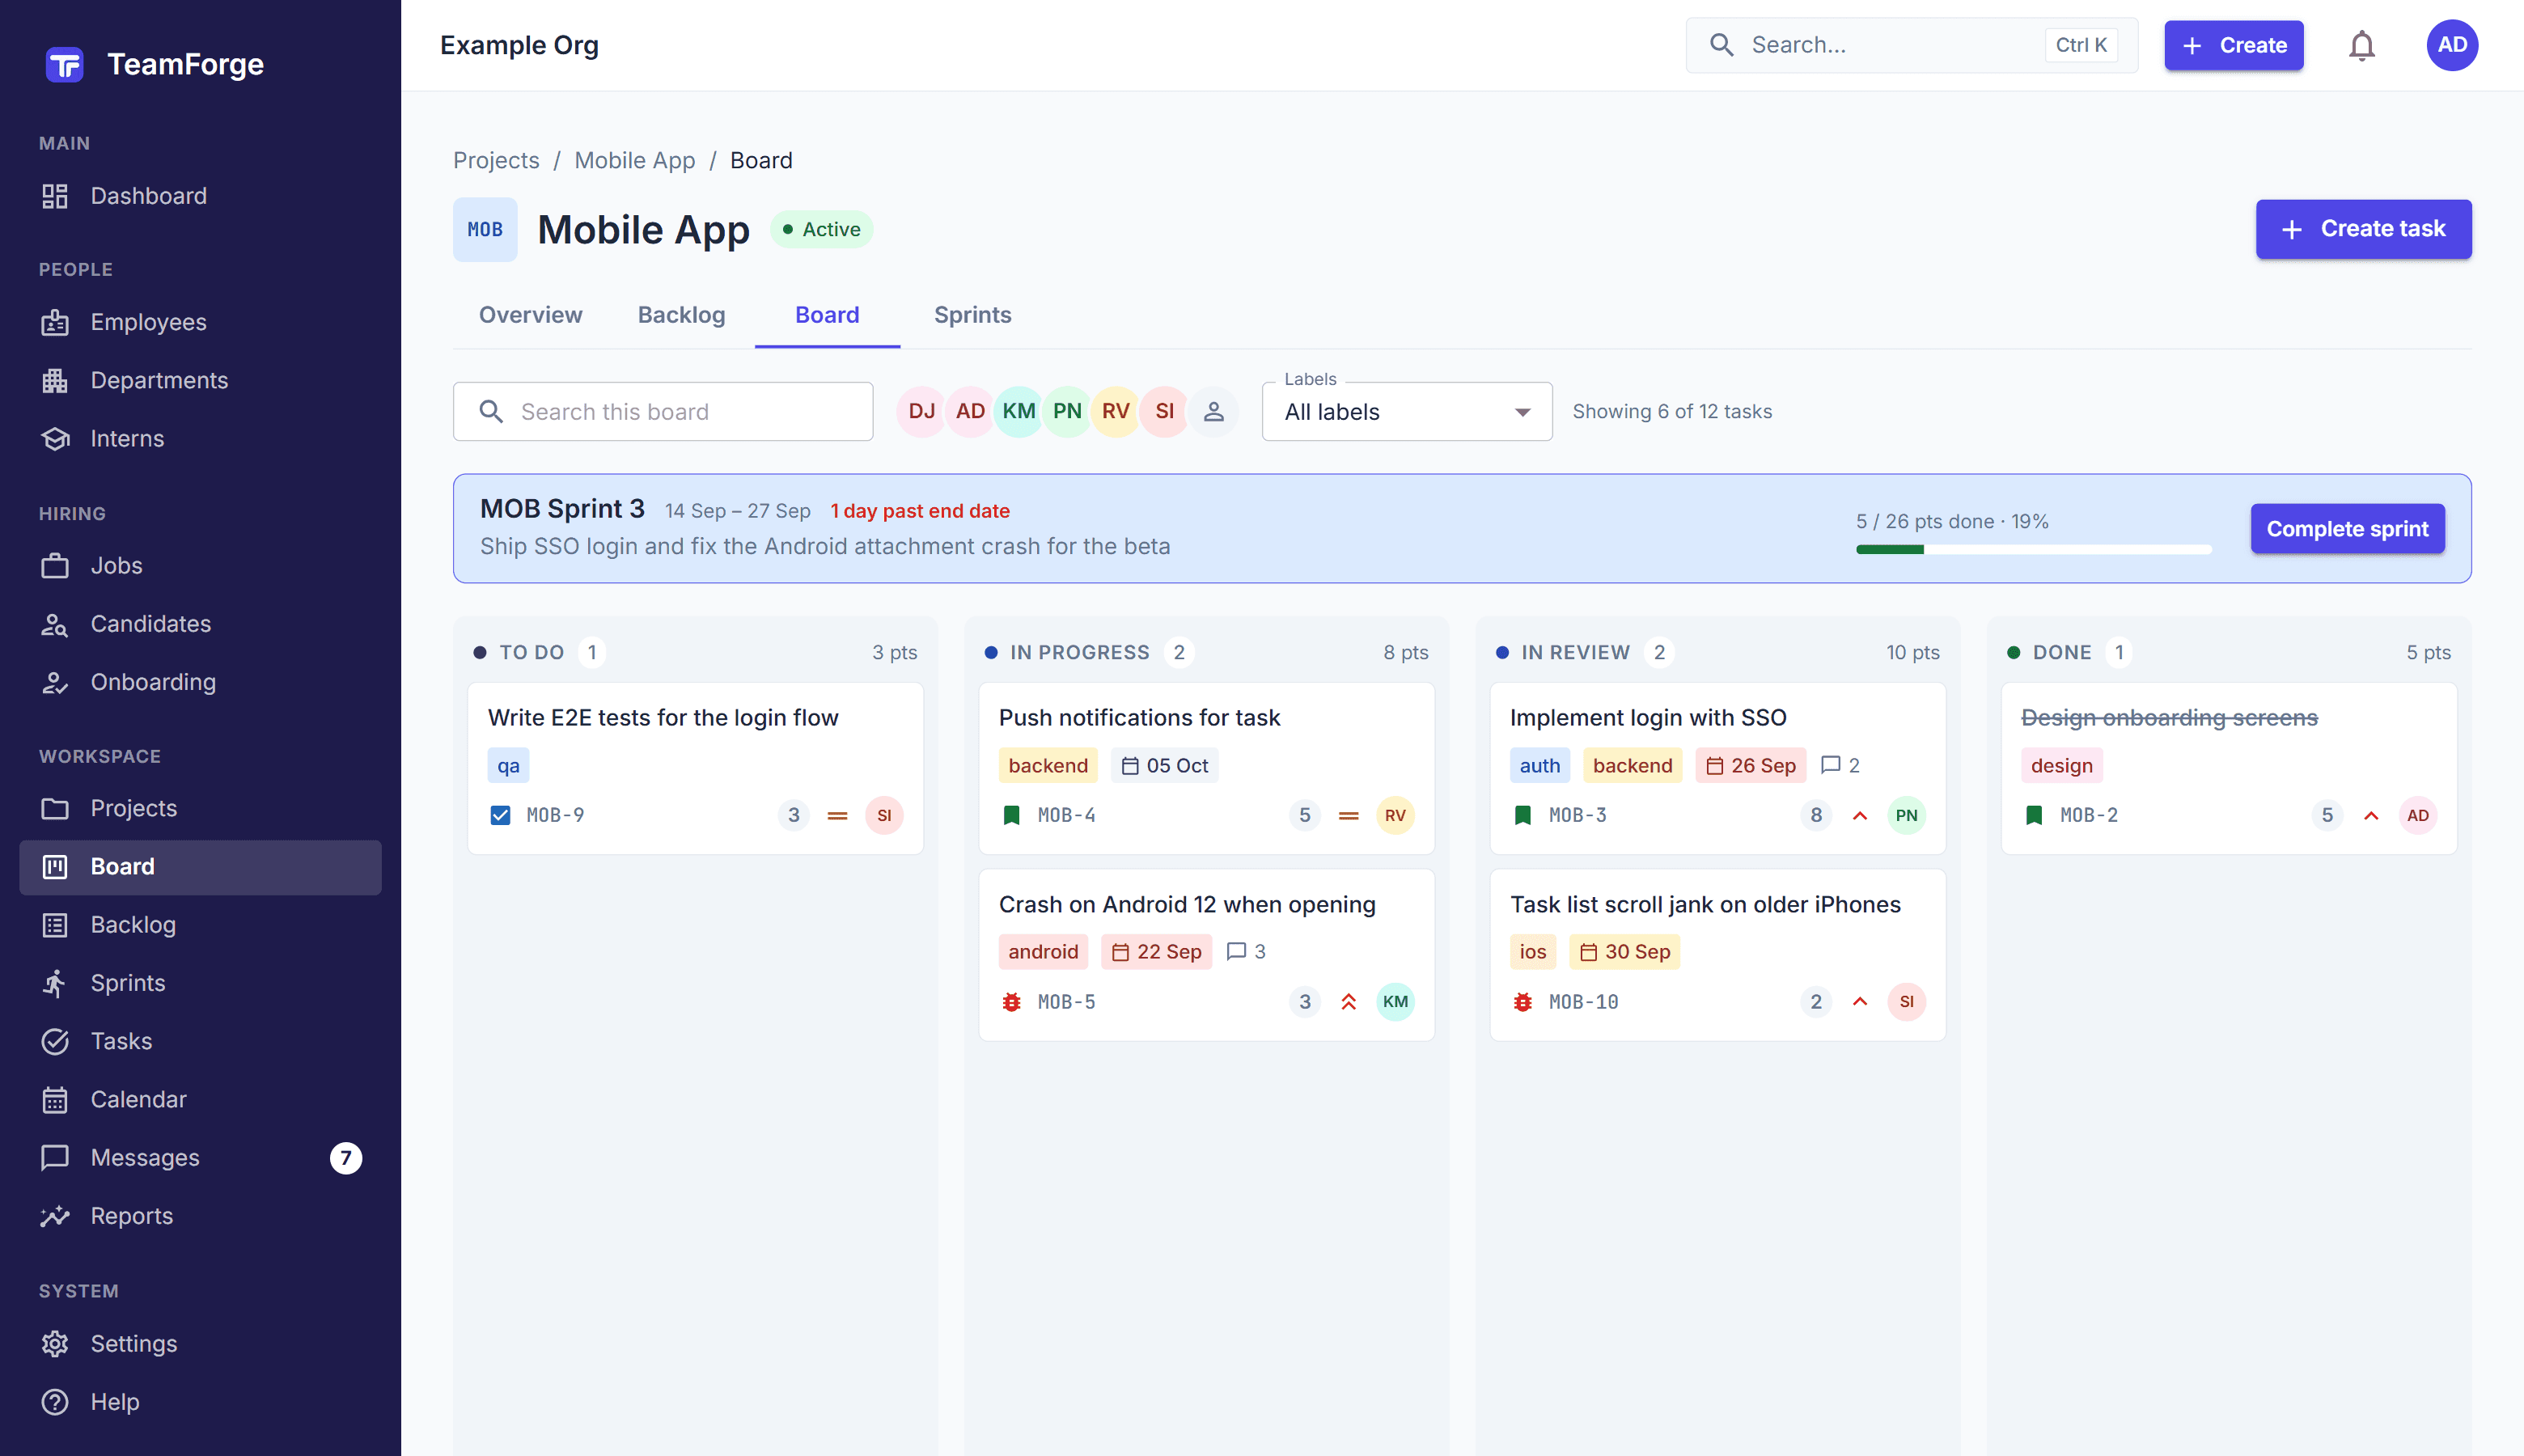Image resolution: width=2524 pixels, height=1456 pixels.
Task: Toggle AD assignee filter avatar
Action: (970, 411)
